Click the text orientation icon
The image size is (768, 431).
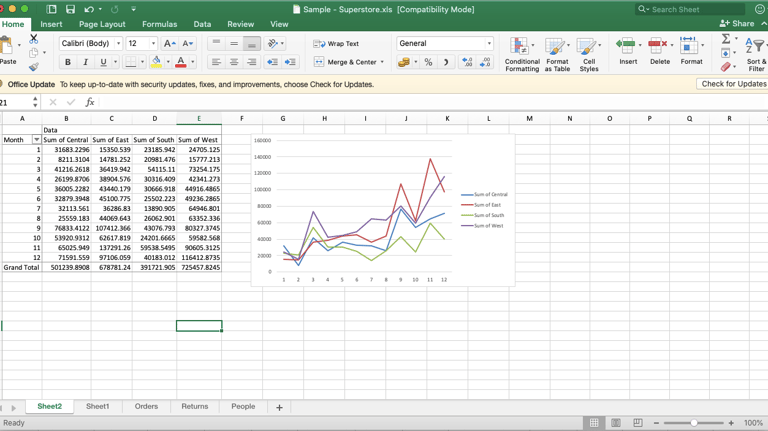click(273, 44)
